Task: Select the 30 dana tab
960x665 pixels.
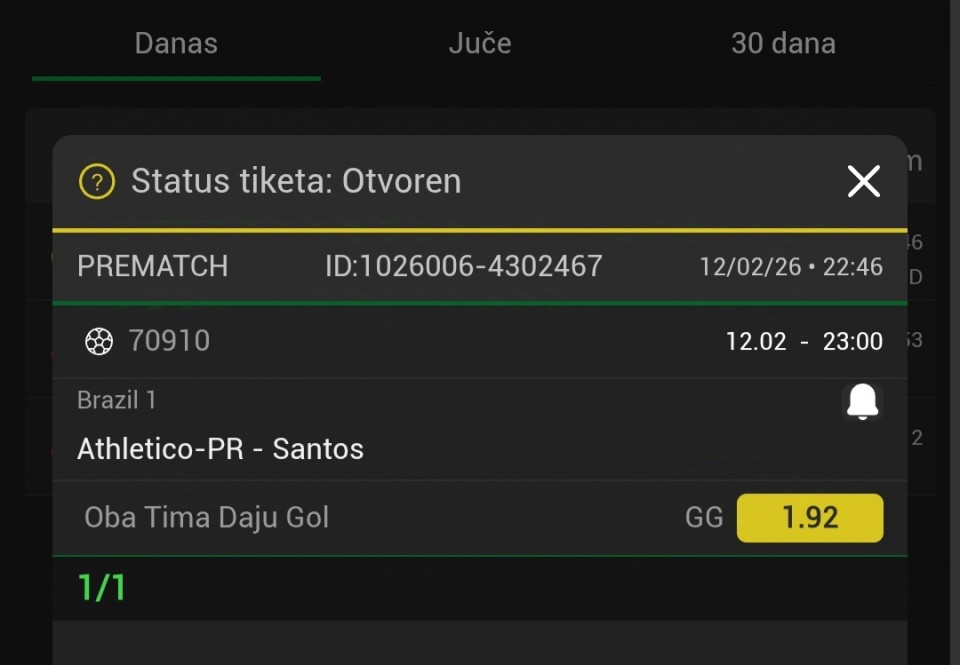Action: pyautogui.click(x=783, y=43)
